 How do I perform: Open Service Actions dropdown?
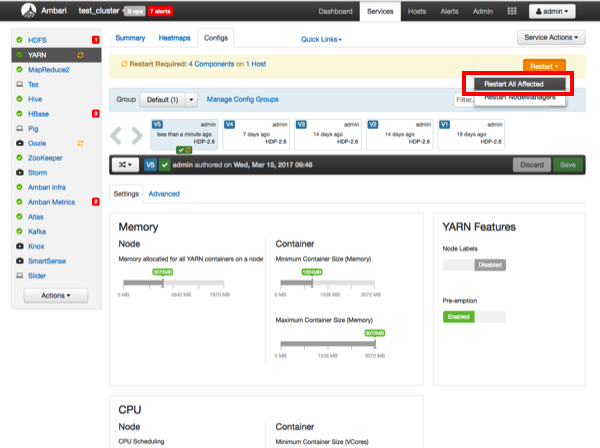pos(551,37)
